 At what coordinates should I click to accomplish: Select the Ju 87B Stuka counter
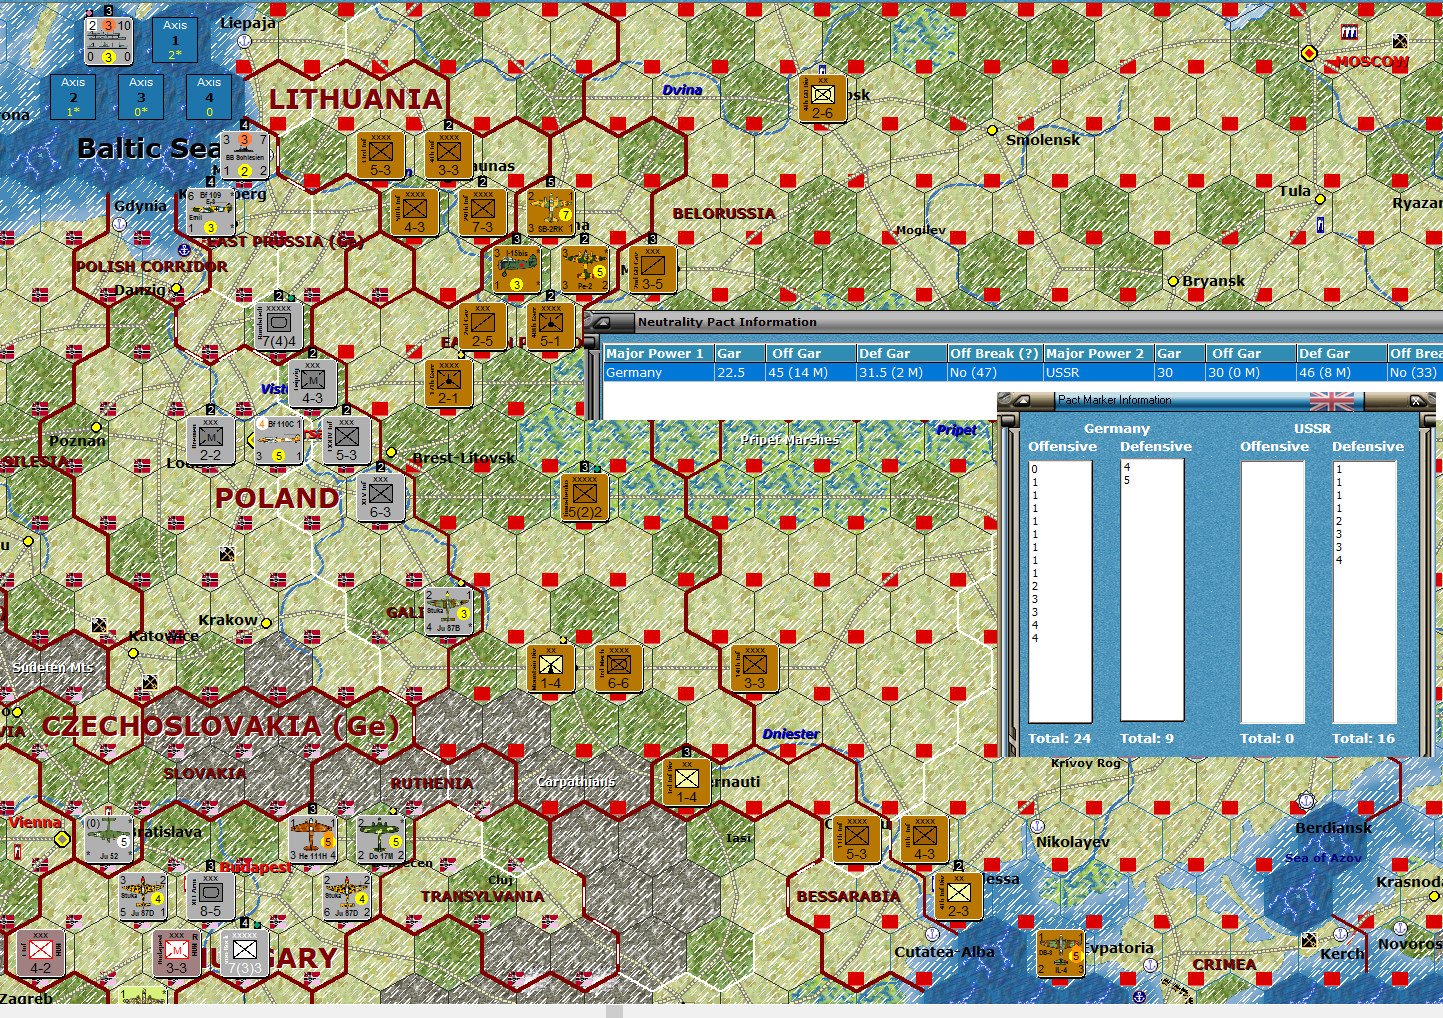pos(447,611)
